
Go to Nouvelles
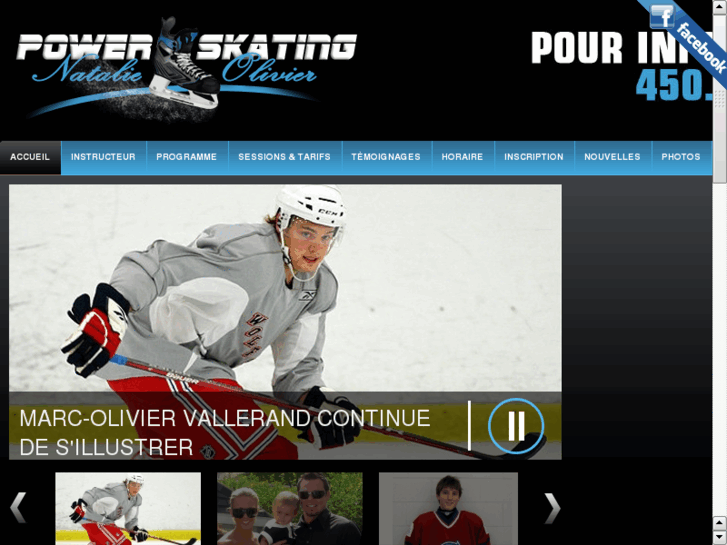[x=612, y=157]
